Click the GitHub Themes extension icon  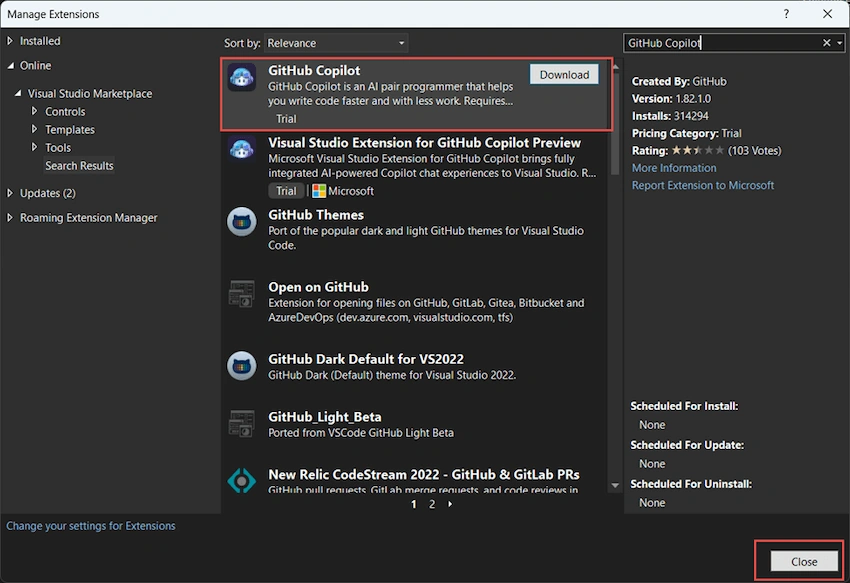click(241, 221)
